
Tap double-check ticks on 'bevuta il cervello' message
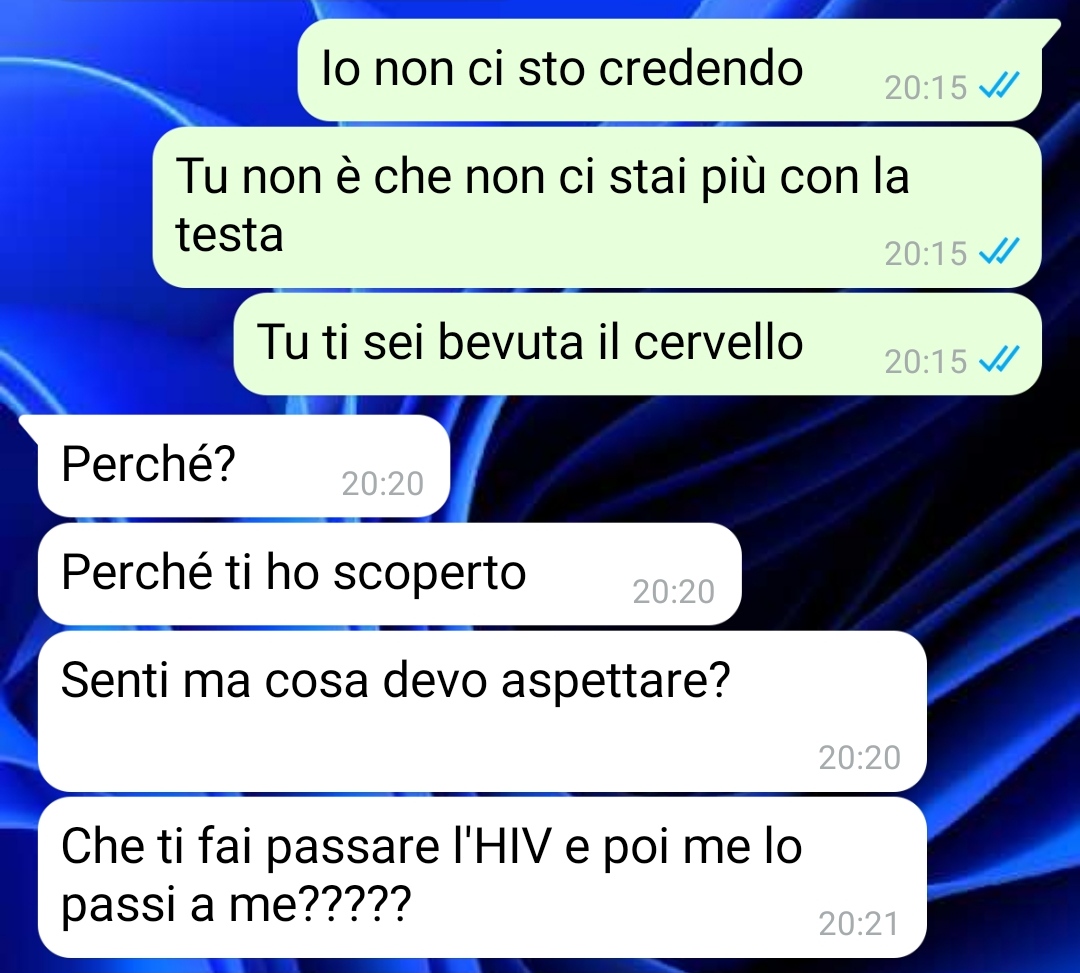[x=999, y=360]
